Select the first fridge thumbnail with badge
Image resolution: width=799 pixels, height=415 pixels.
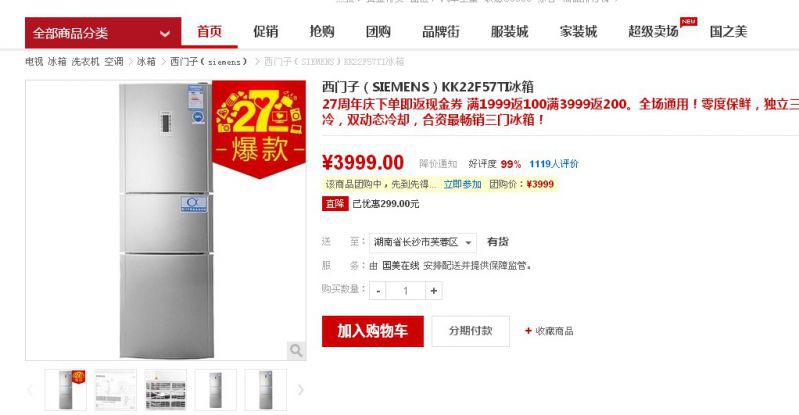tap(65, 390)
